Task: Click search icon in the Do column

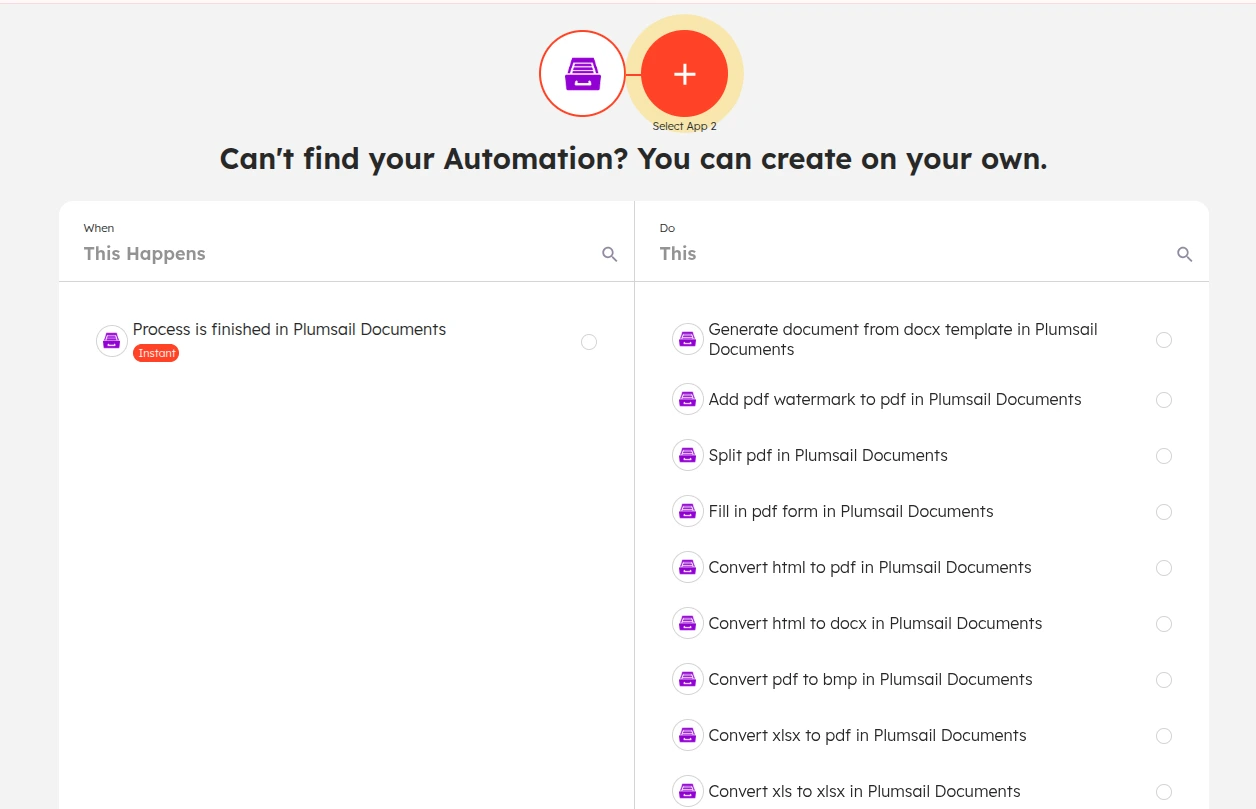Action: 1185,254
